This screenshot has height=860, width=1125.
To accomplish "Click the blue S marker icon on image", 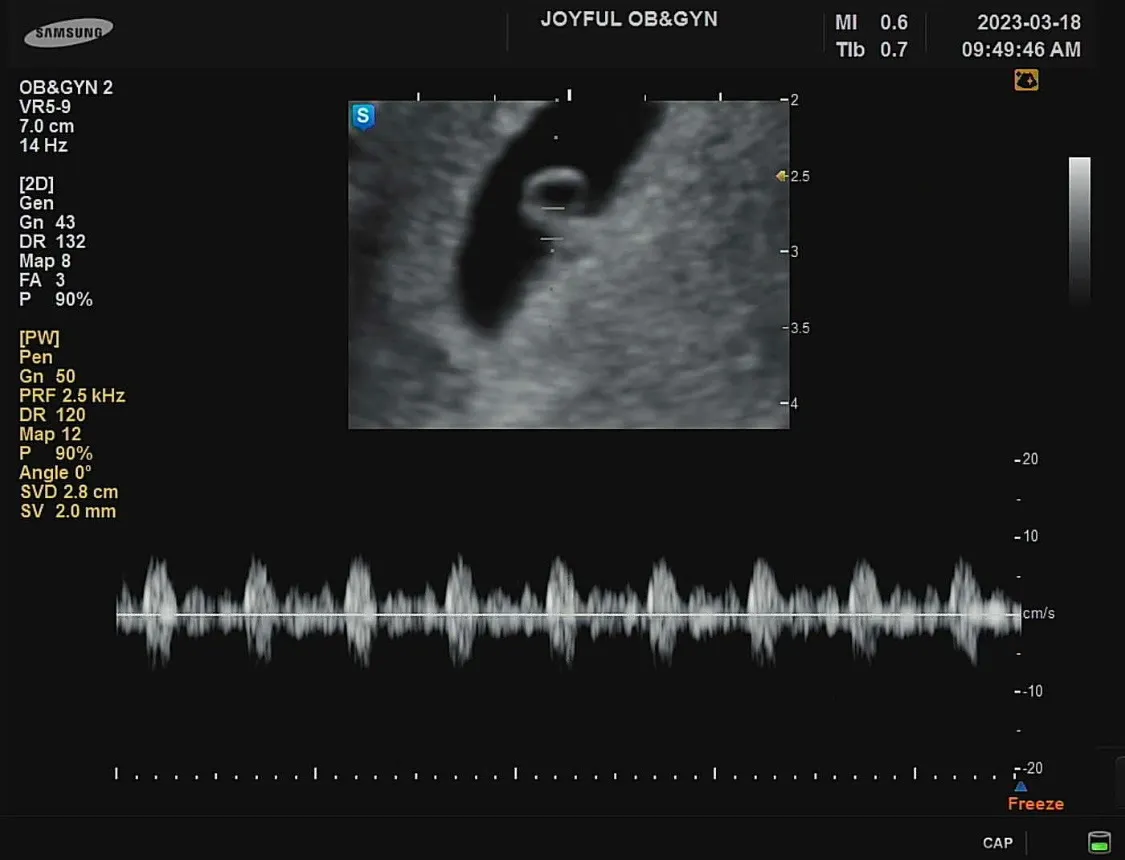I will [363, 116].
